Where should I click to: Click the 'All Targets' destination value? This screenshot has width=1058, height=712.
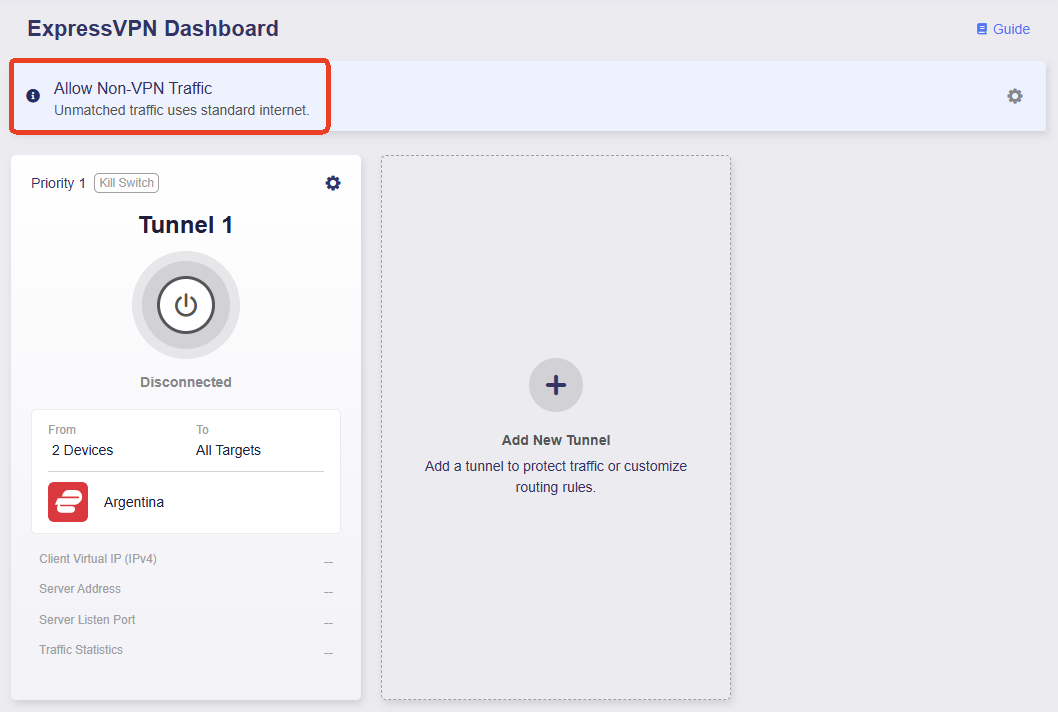228,450
